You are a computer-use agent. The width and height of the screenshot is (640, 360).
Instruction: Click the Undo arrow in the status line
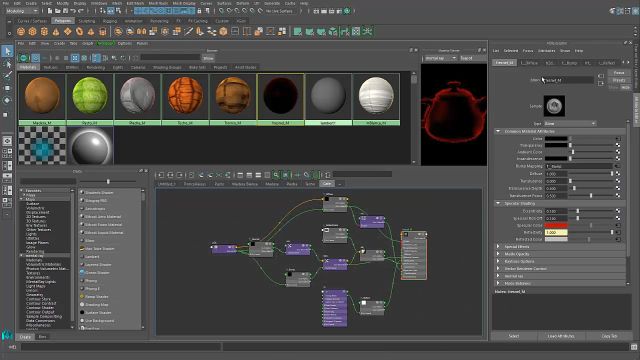point(73,11)
